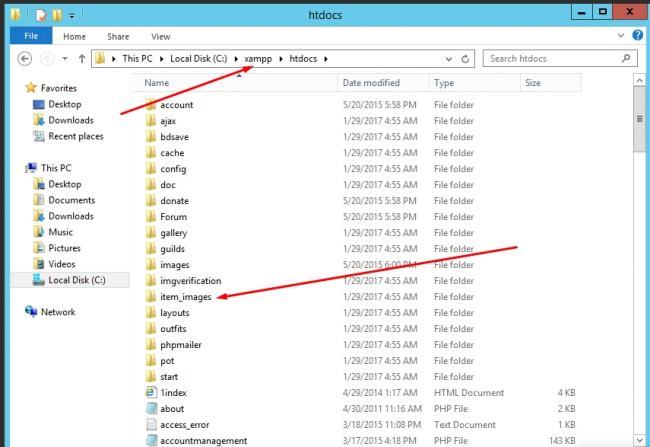Switch to the Home ribbon tab

pos(74,36)
